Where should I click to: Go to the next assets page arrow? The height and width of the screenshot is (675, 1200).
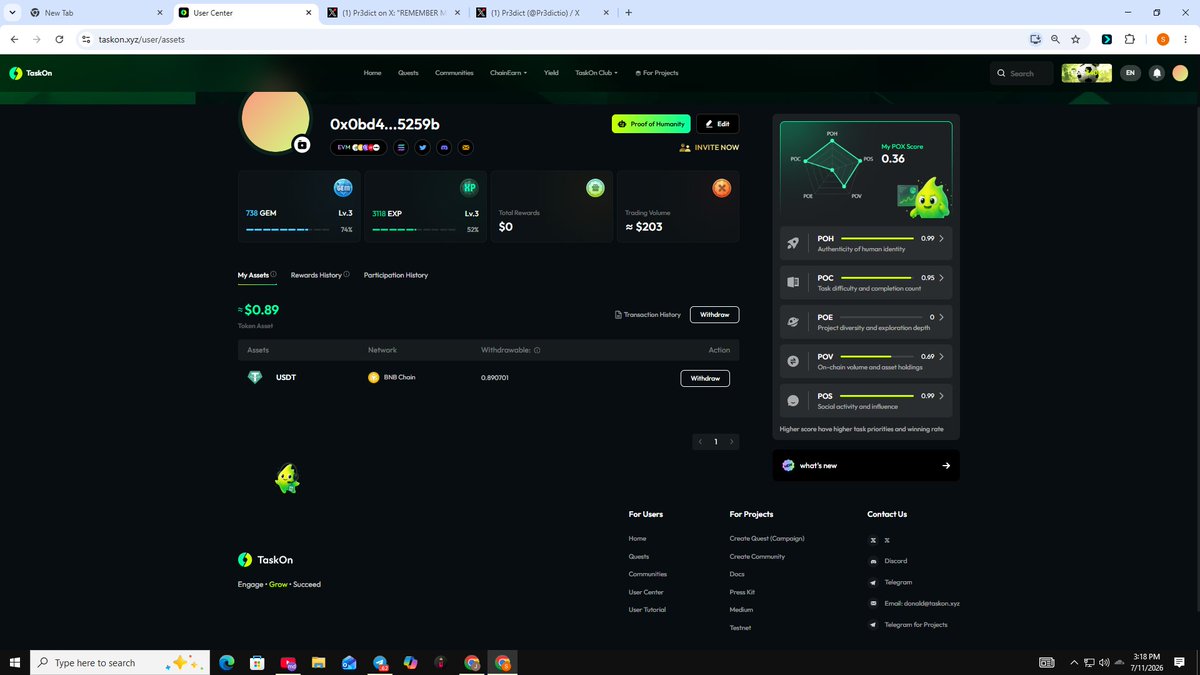pos(732,441)
